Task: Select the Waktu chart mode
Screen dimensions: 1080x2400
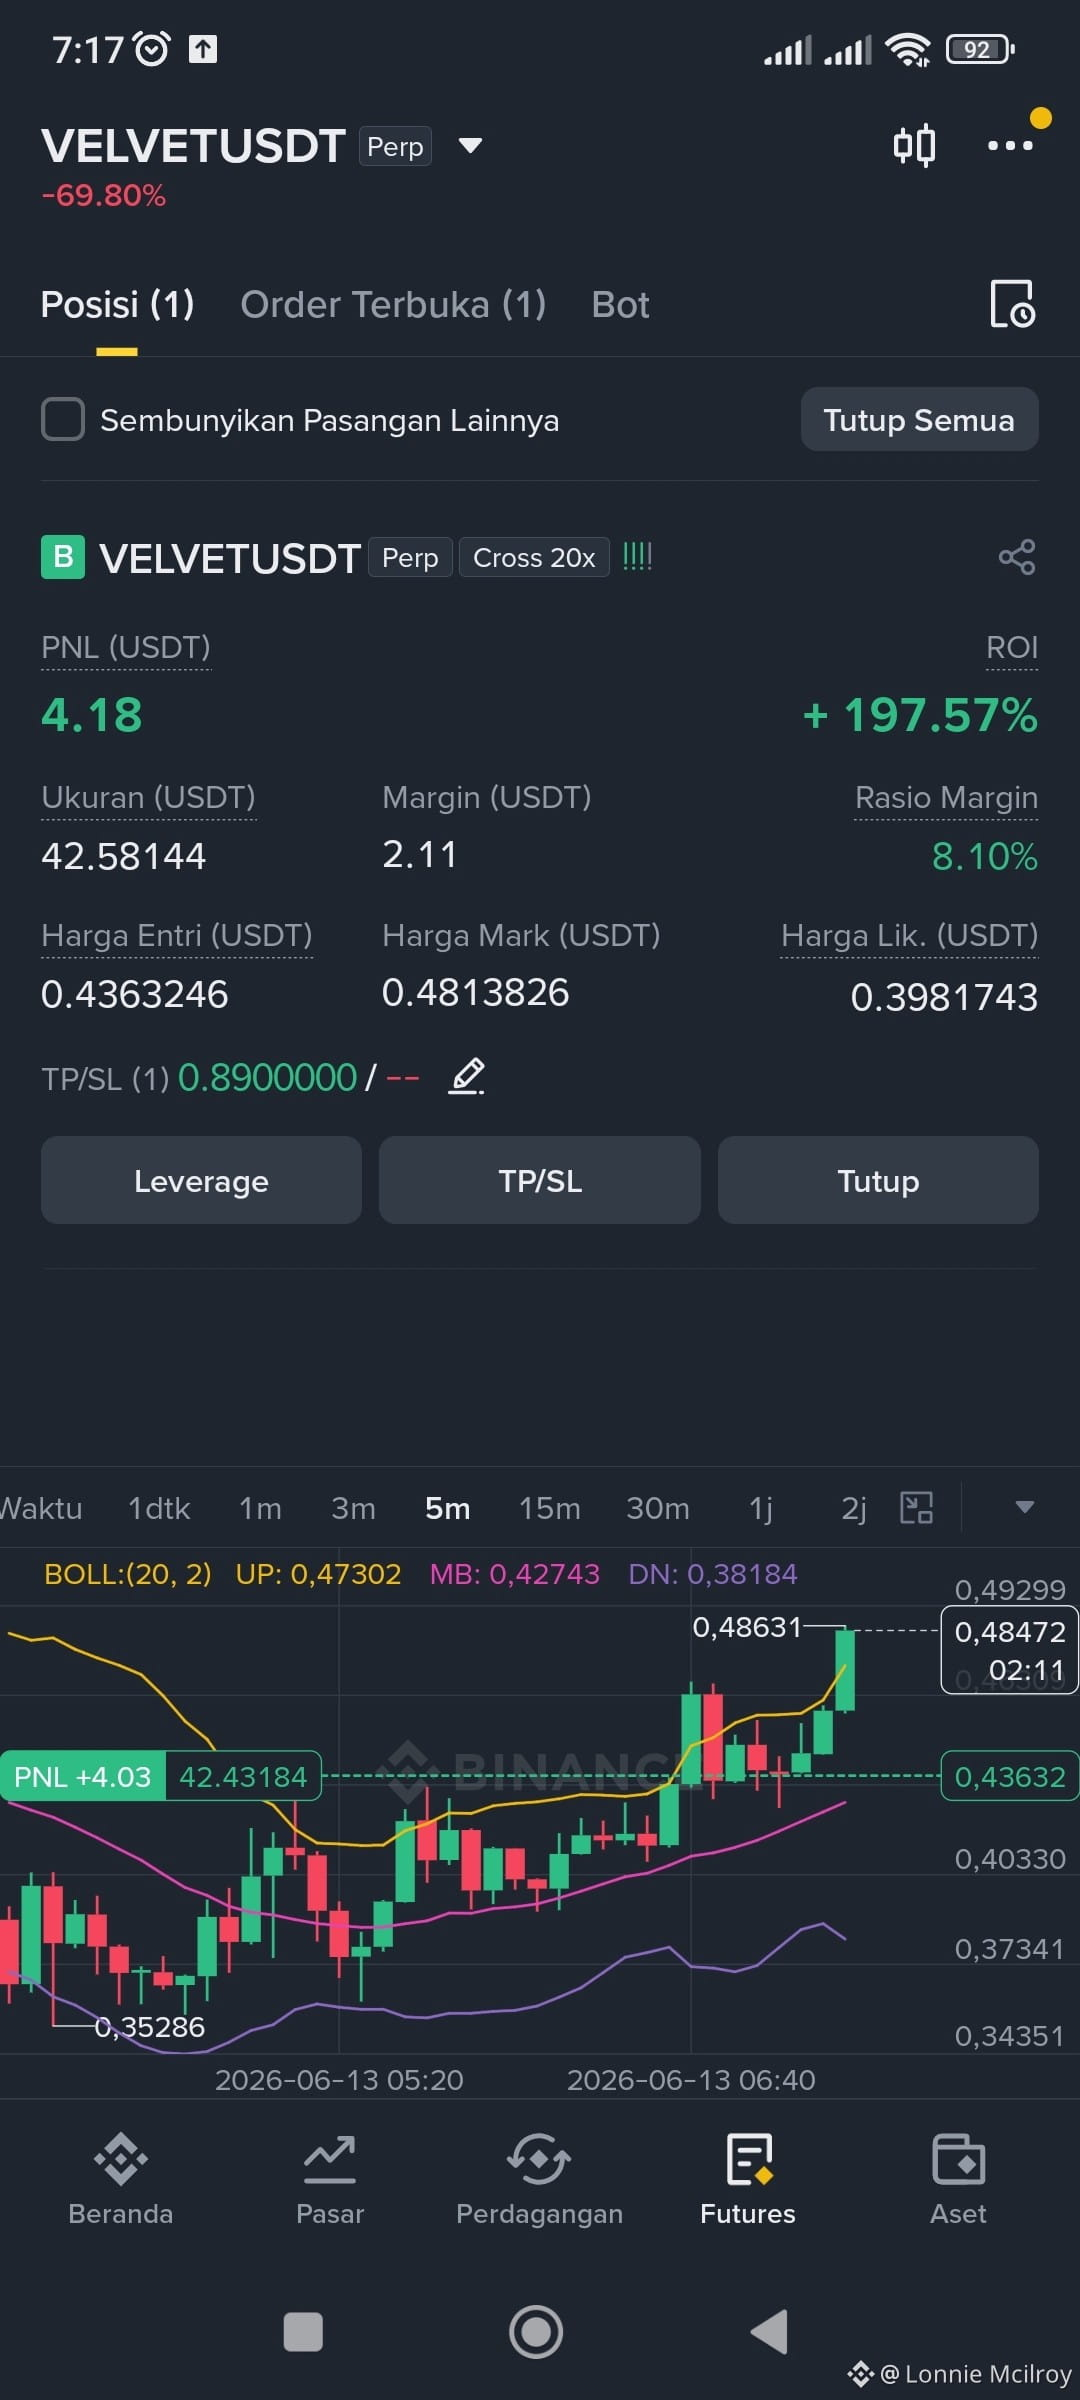Action: pyautogui.click(x=41, y=1508)
